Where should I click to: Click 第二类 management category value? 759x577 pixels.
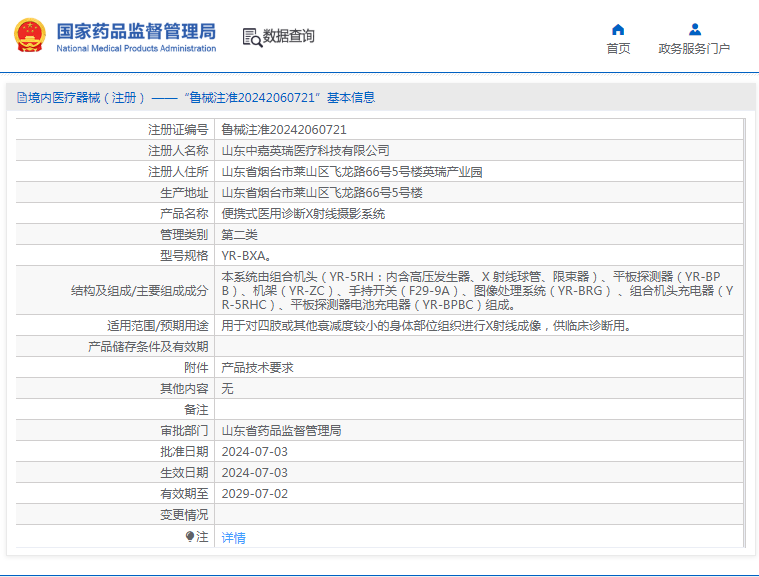point(240,235)
